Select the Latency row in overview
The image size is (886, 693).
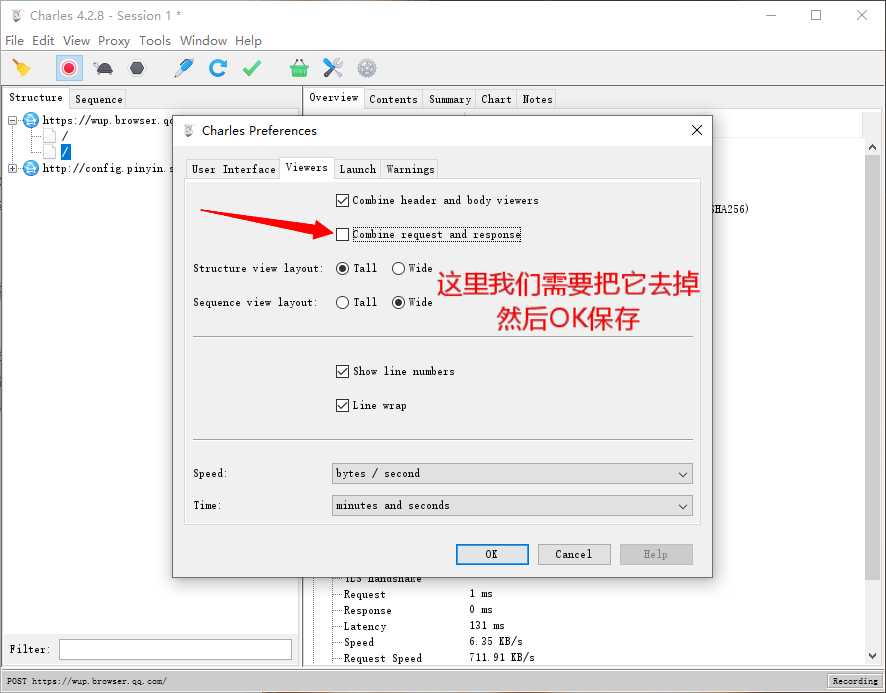tap(365, 626)
